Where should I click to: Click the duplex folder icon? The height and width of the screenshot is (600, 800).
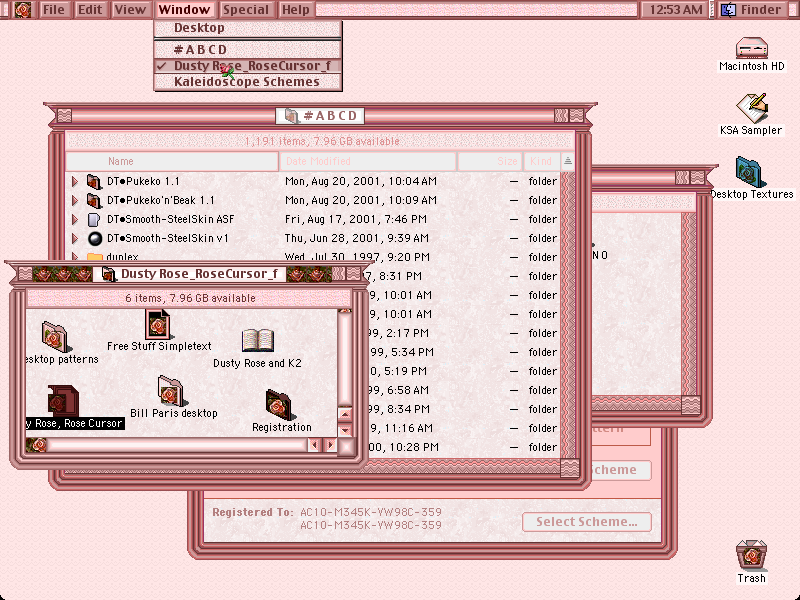point(95,257)
